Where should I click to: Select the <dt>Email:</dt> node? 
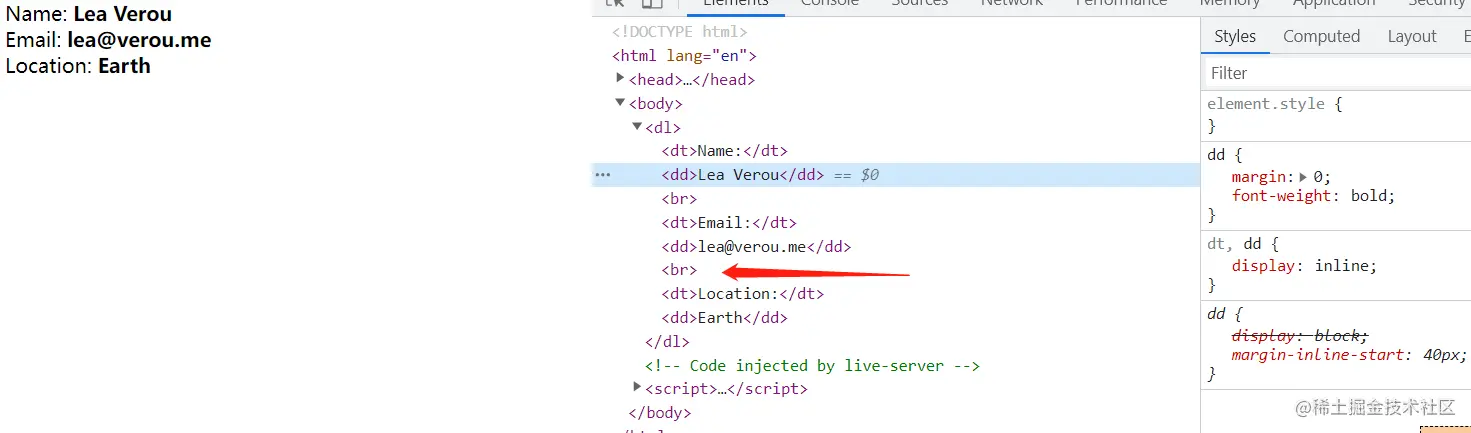pos(729,223)
